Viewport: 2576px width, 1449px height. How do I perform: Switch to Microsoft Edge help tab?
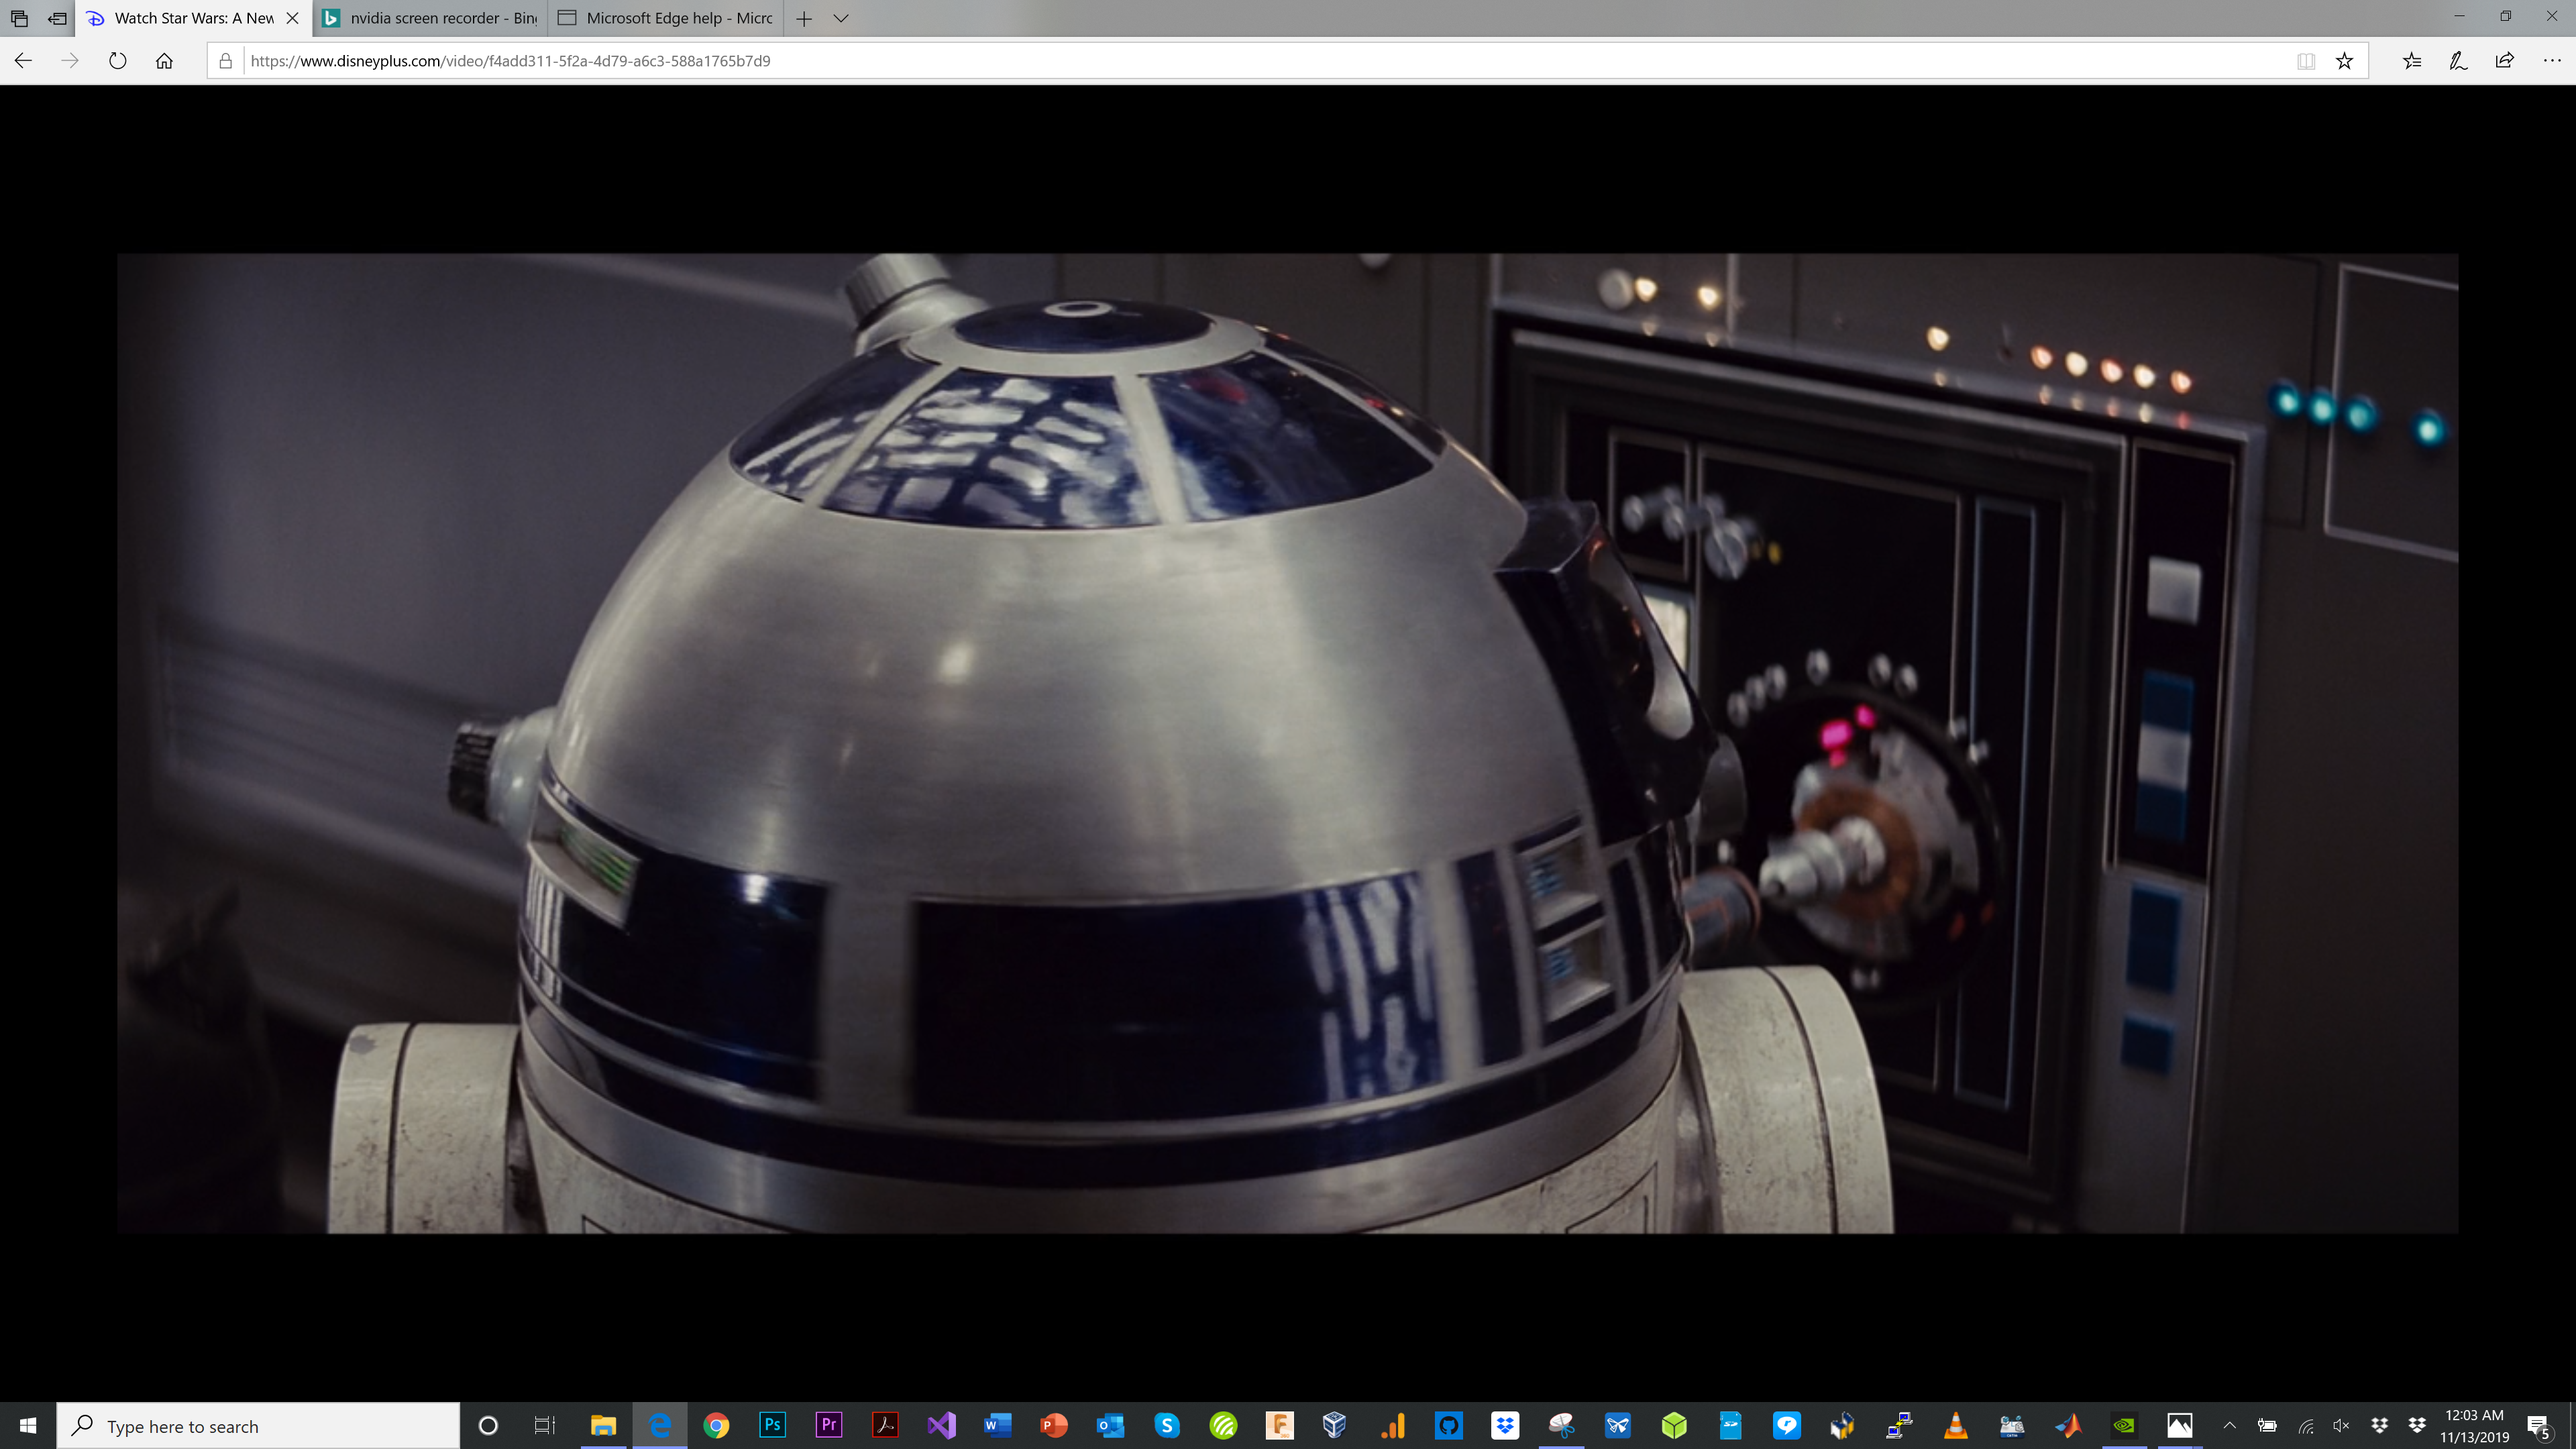tap(666, 18)
